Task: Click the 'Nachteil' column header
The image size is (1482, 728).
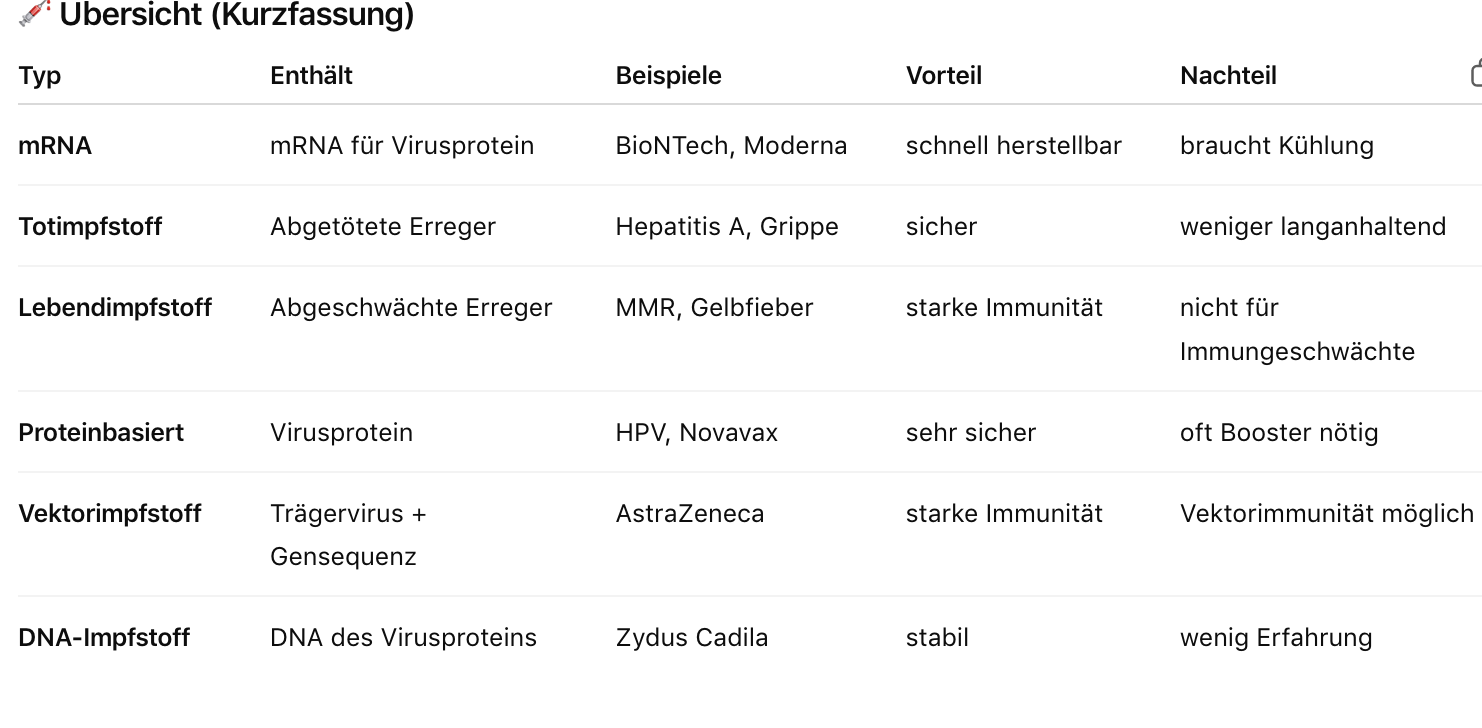Action: (x=1228, y=76)
